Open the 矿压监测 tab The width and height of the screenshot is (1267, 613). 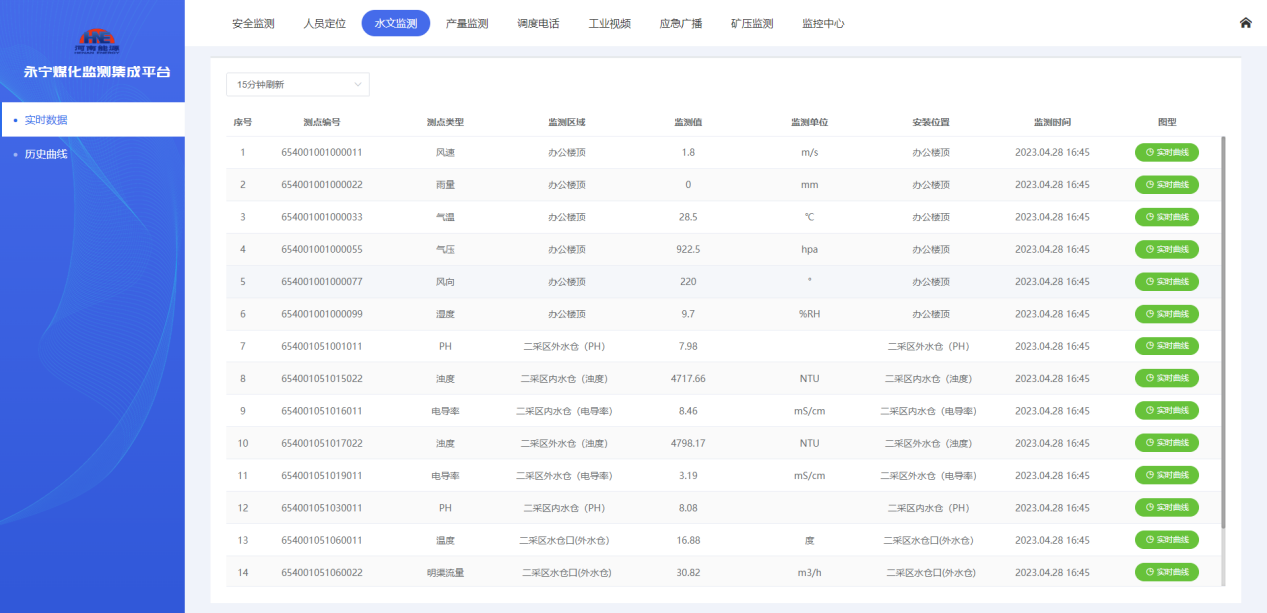(x=752, y=23)
